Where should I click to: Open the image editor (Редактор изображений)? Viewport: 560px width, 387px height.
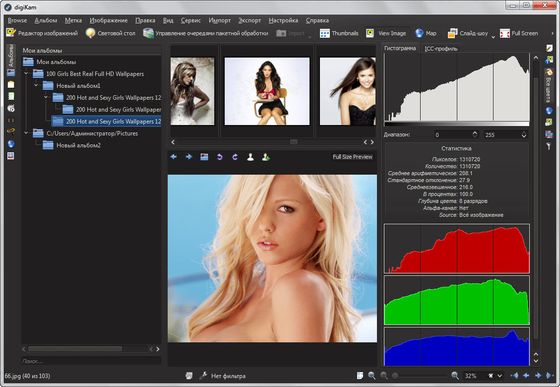[x=41, y=33]
